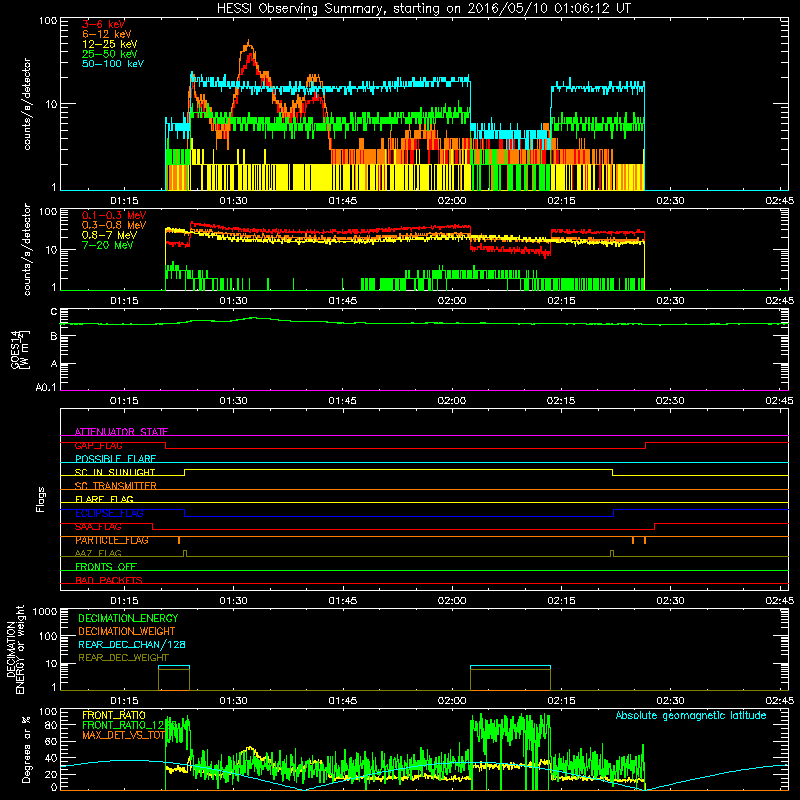
Task: Select the 0.3-0.8 MeV legend label
Action: 114,225
